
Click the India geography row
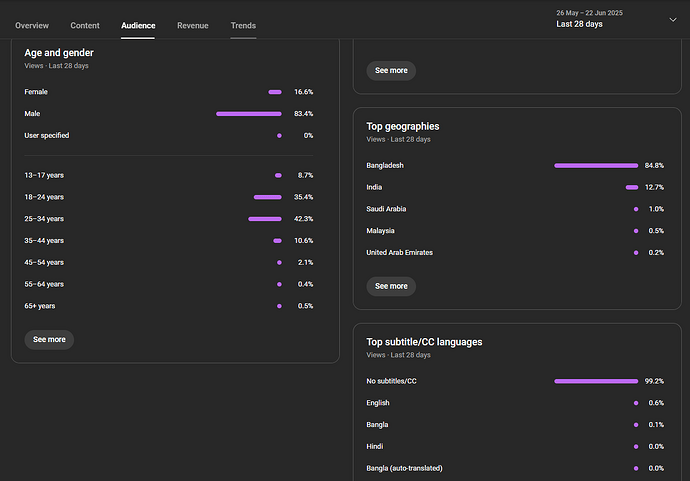515,187
